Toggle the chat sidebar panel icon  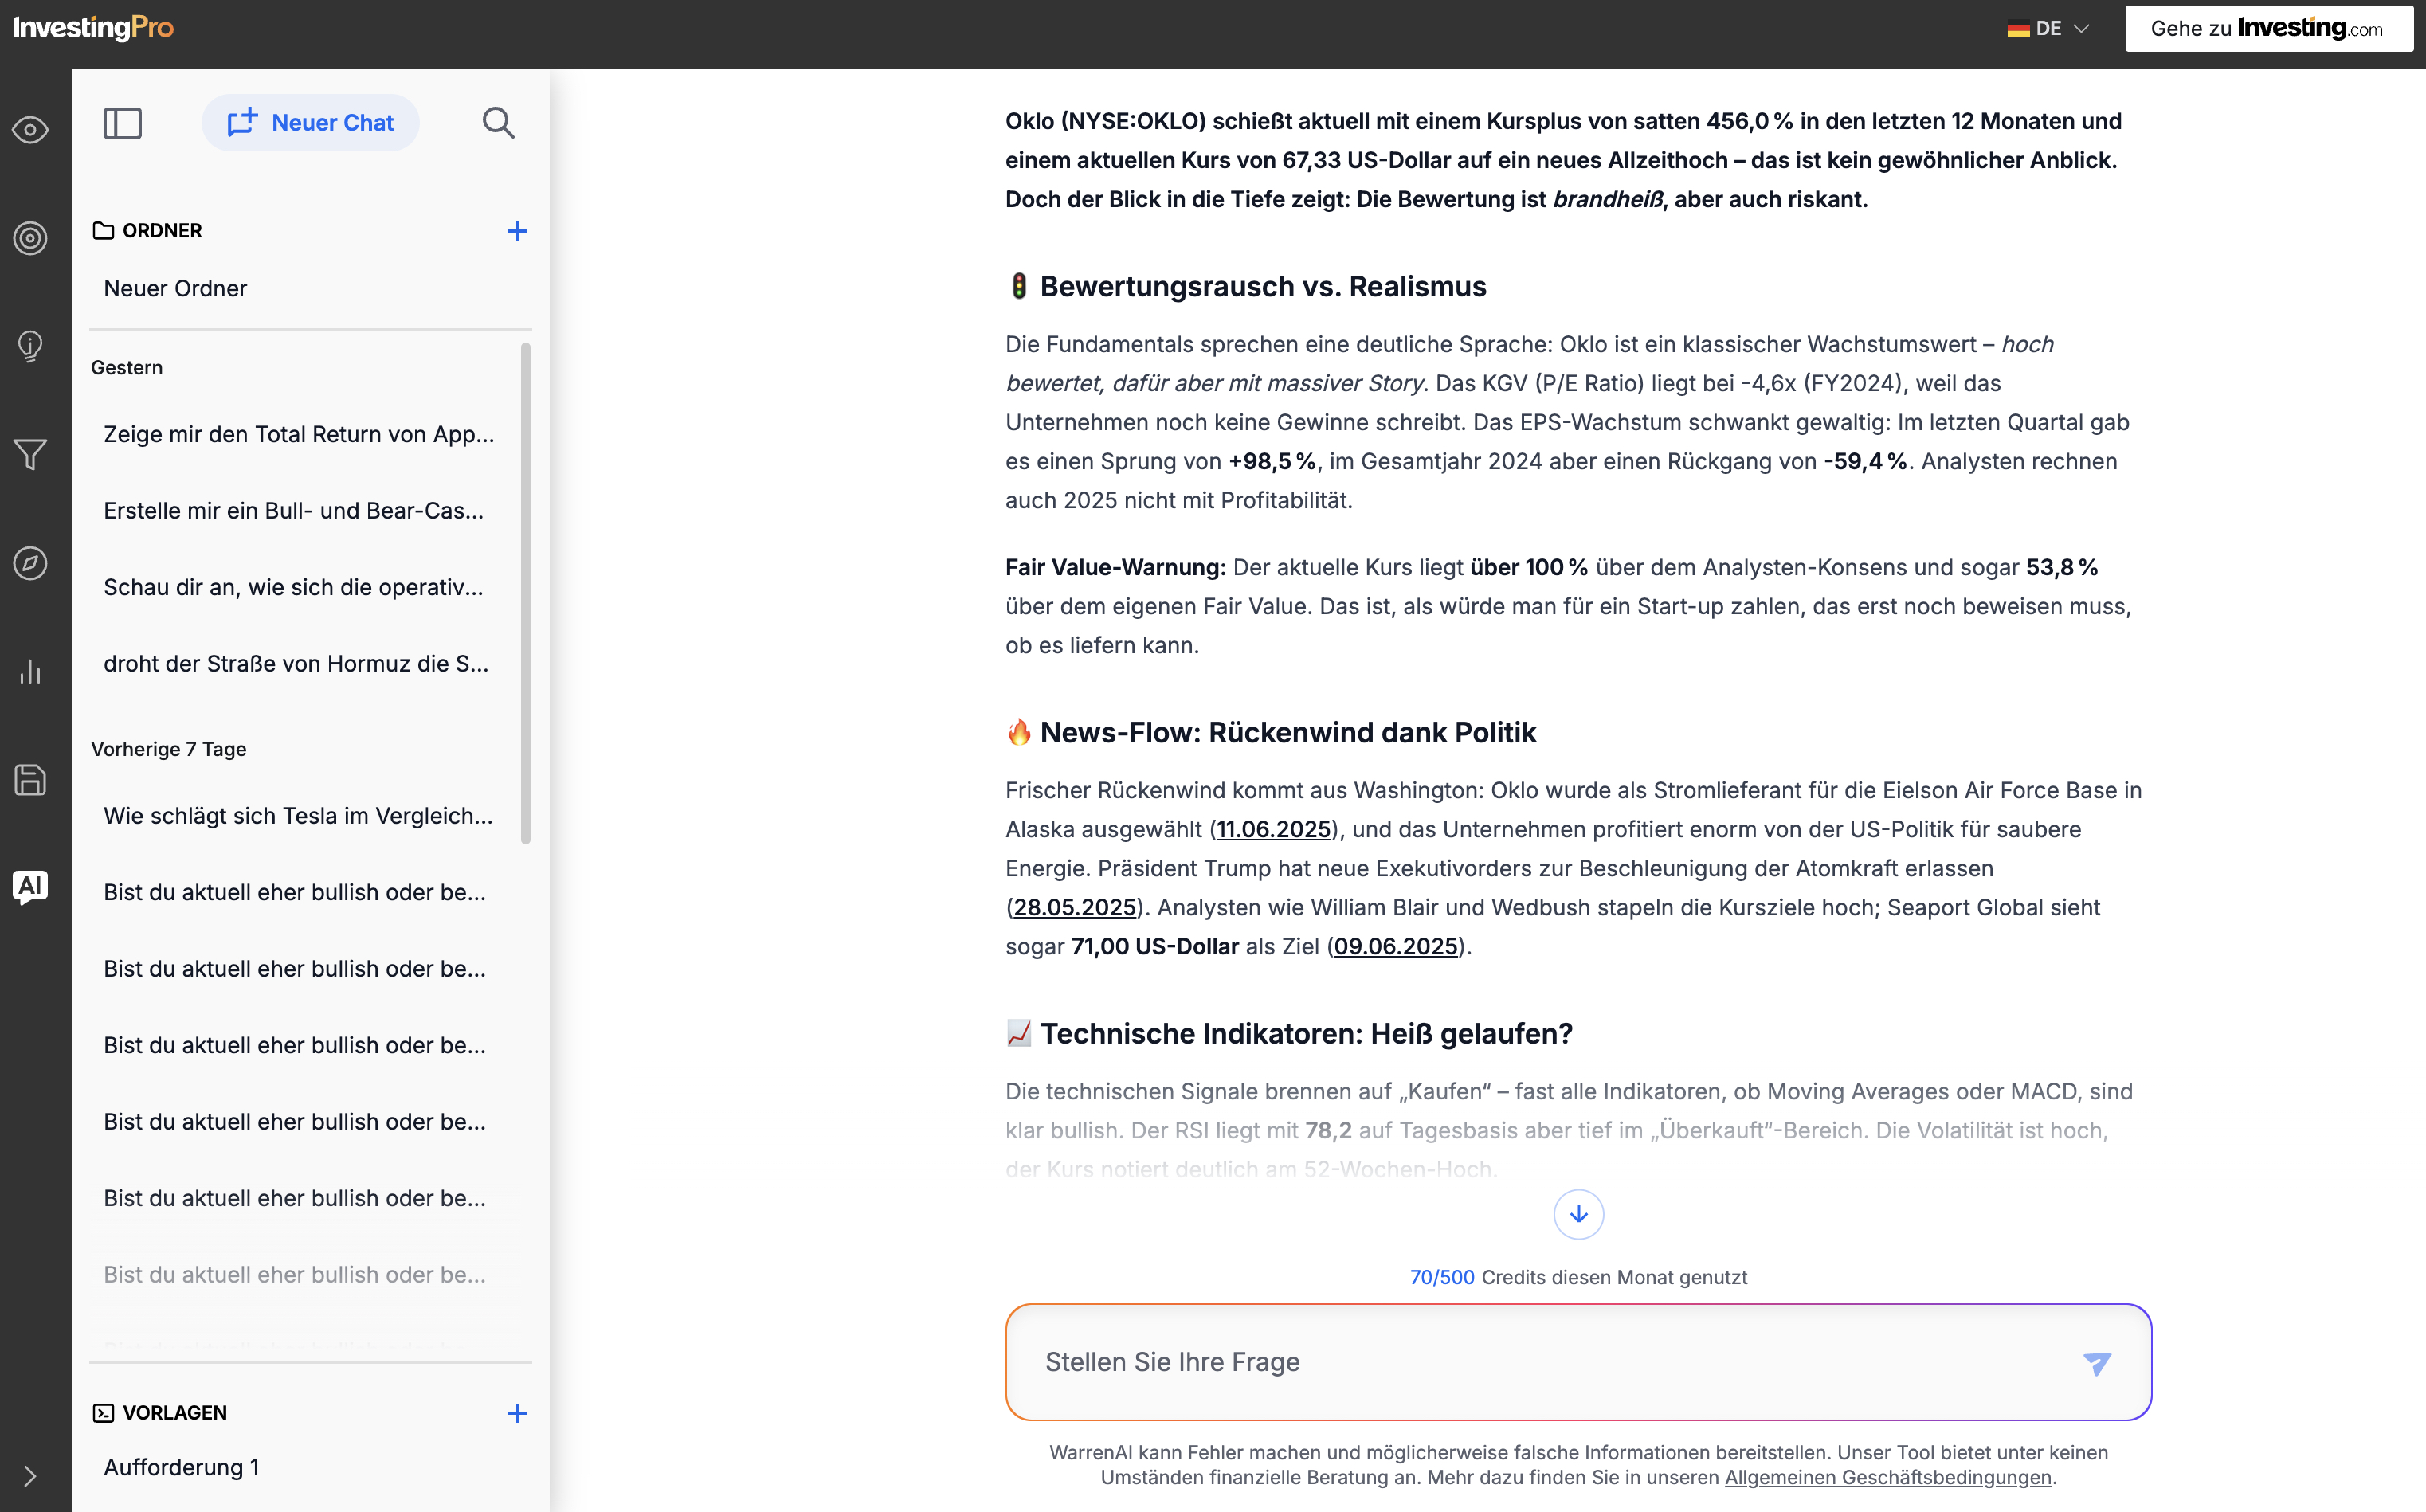point(123,123)
